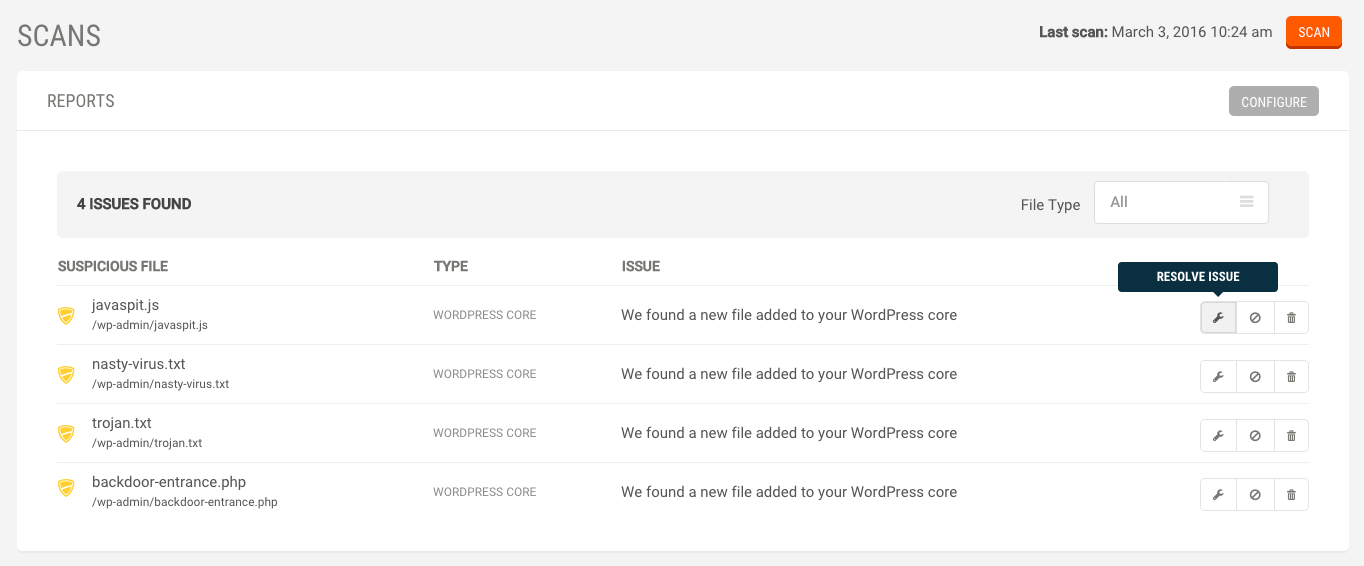The height and width of the screenshot is (566, 1364).
Task: Click the shield icon next to javaspit.js
Action: [66, 316]
